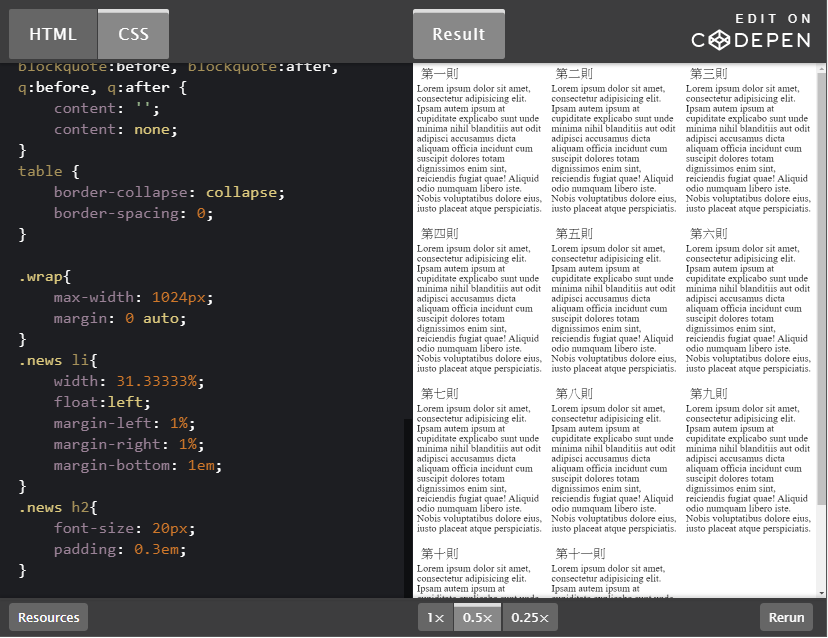Click the 'q:before, q:after {' code line
The width and height of the screenshot is (828, 638).
(x=102, y=87)
